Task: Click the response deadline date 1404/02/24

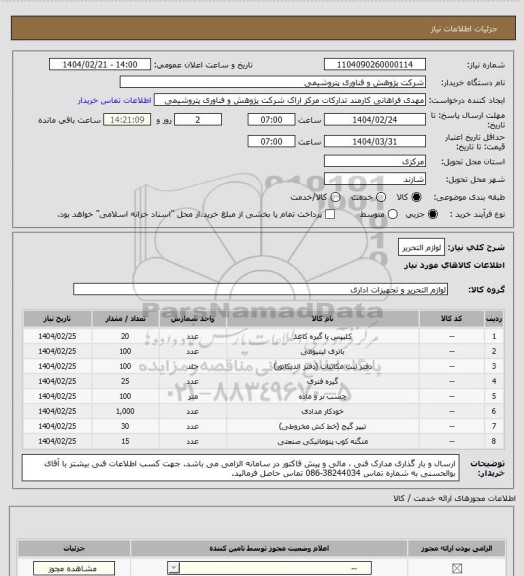Action: coord(375,120)
